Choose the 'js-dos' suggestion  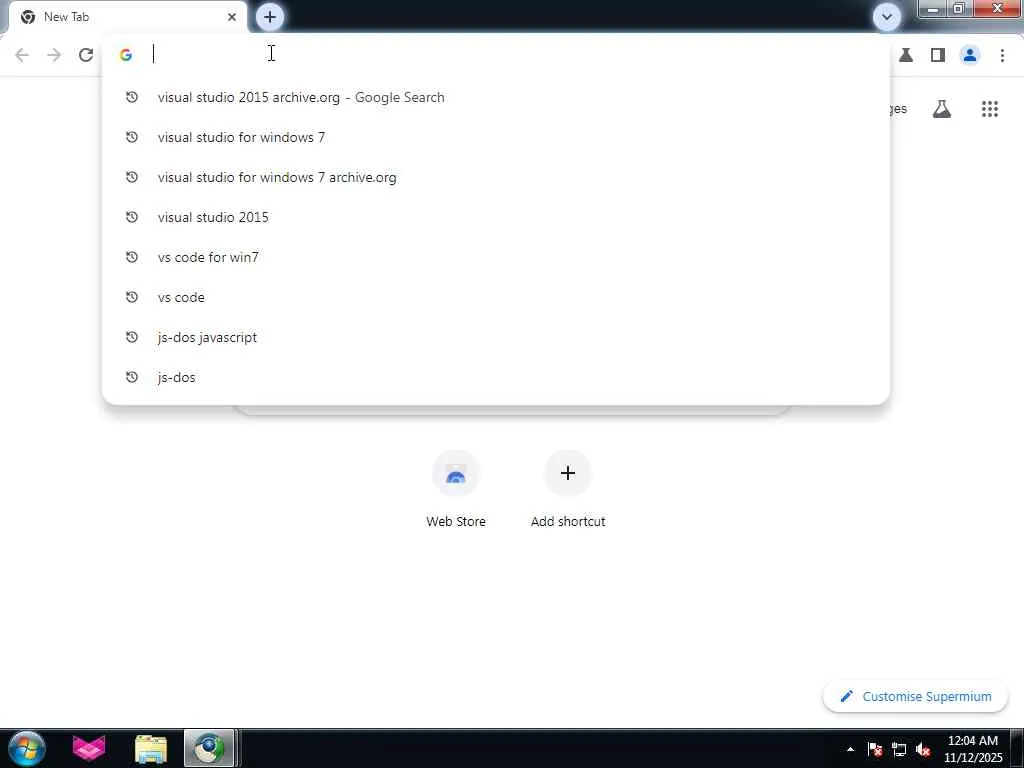[x=496, y=377]
